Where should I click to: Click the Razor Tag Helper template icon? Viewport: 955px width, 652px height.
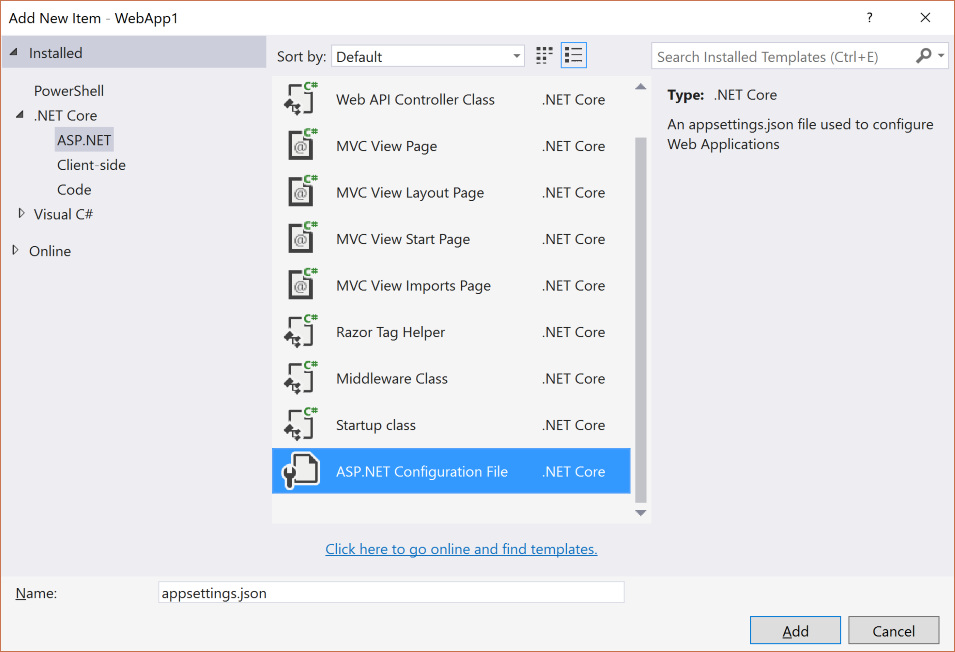coord(301,332)
